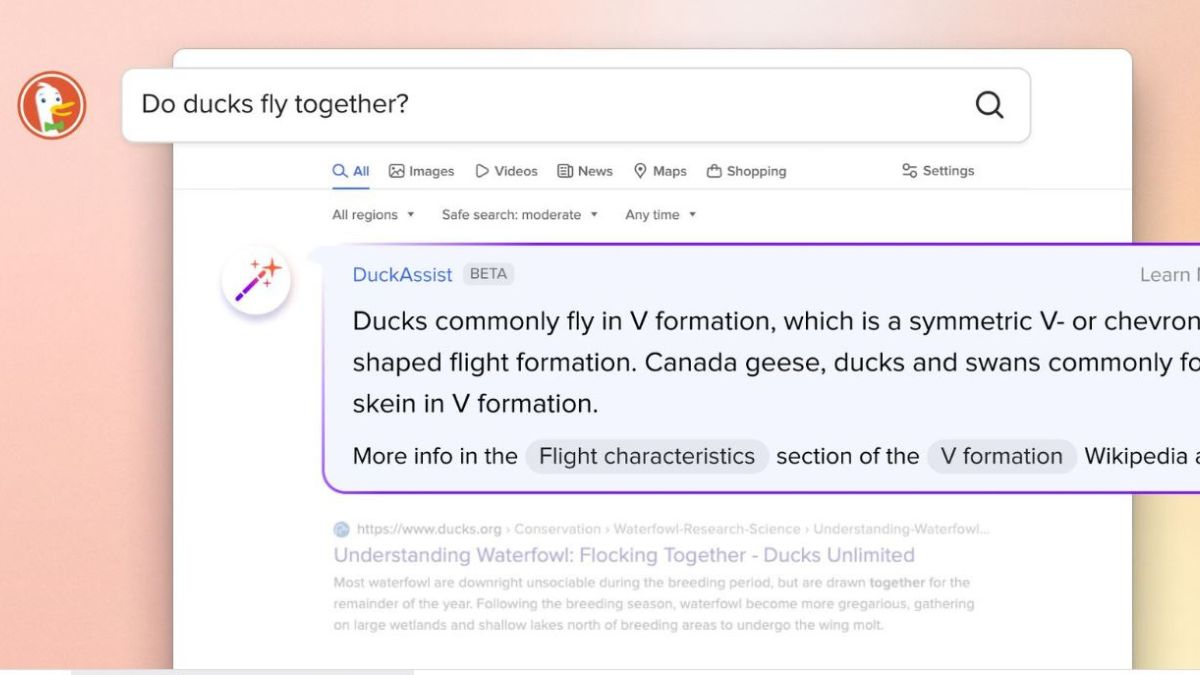Open the Settings controls
This screenshot has width=1200, height=675.
(937, 170)
